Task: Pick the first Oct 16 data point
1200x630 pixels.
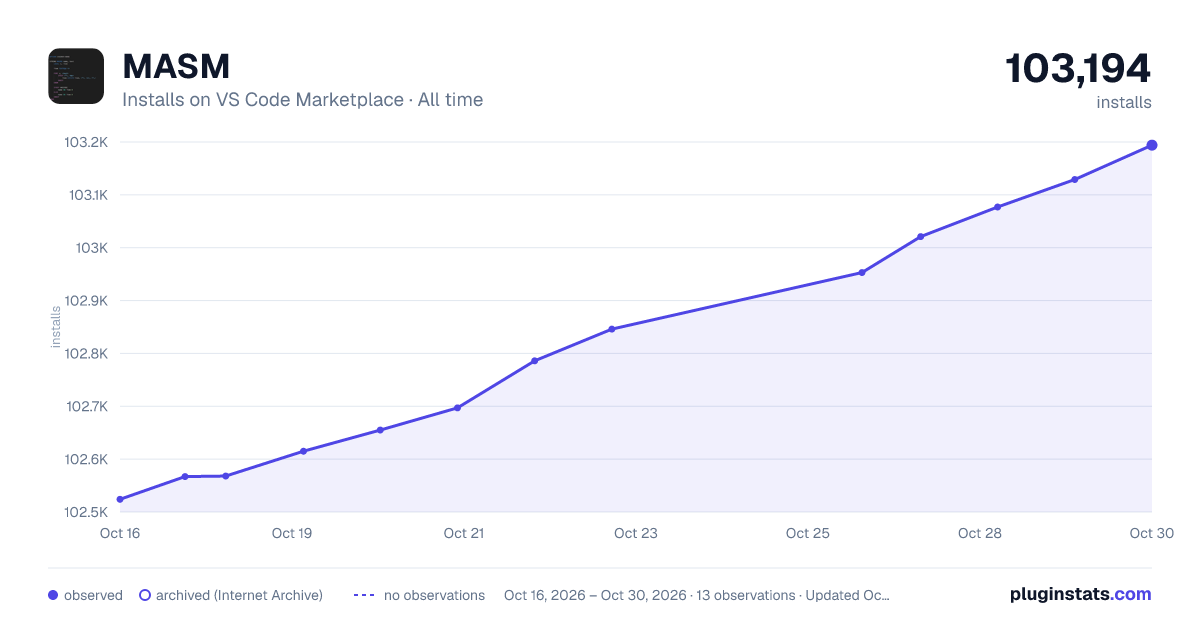Action: tap(120, 499)
